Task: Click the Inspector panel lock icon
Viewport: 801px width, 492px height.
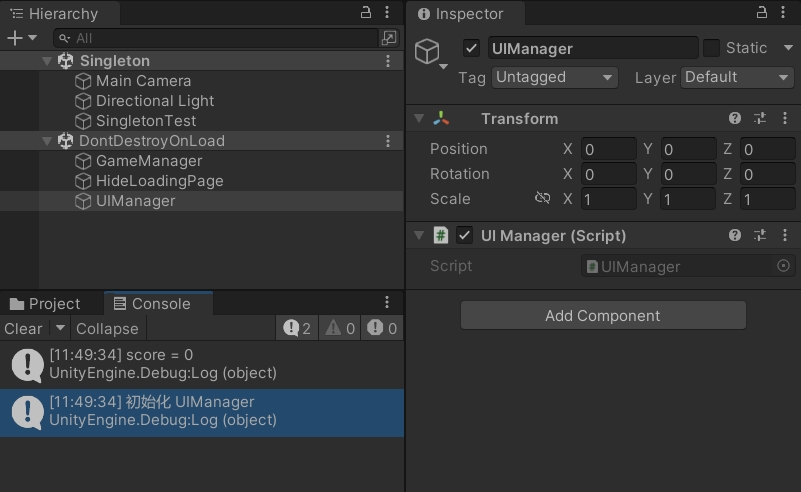Action: pyautogui.click(x=762, y=12)
